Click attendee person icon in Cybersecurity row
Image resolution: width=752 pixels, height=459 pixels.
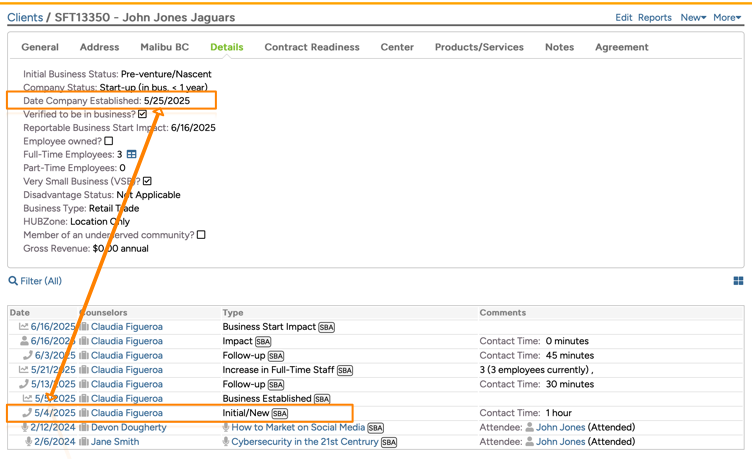coord(529,442)
